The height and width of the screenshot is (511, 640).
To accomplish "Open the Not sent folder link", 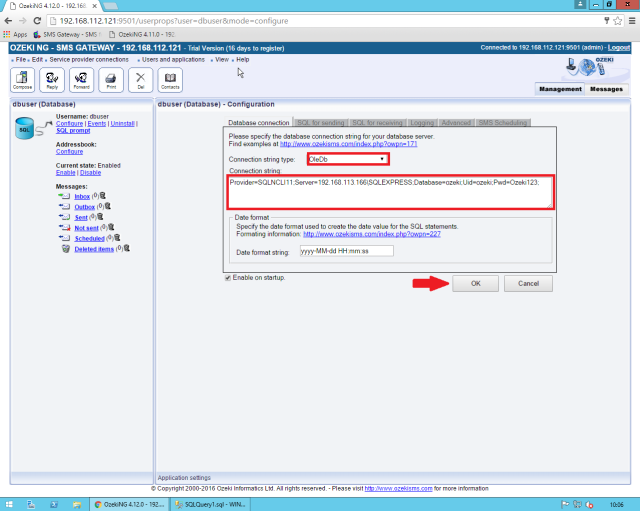I will coord(86,228).
